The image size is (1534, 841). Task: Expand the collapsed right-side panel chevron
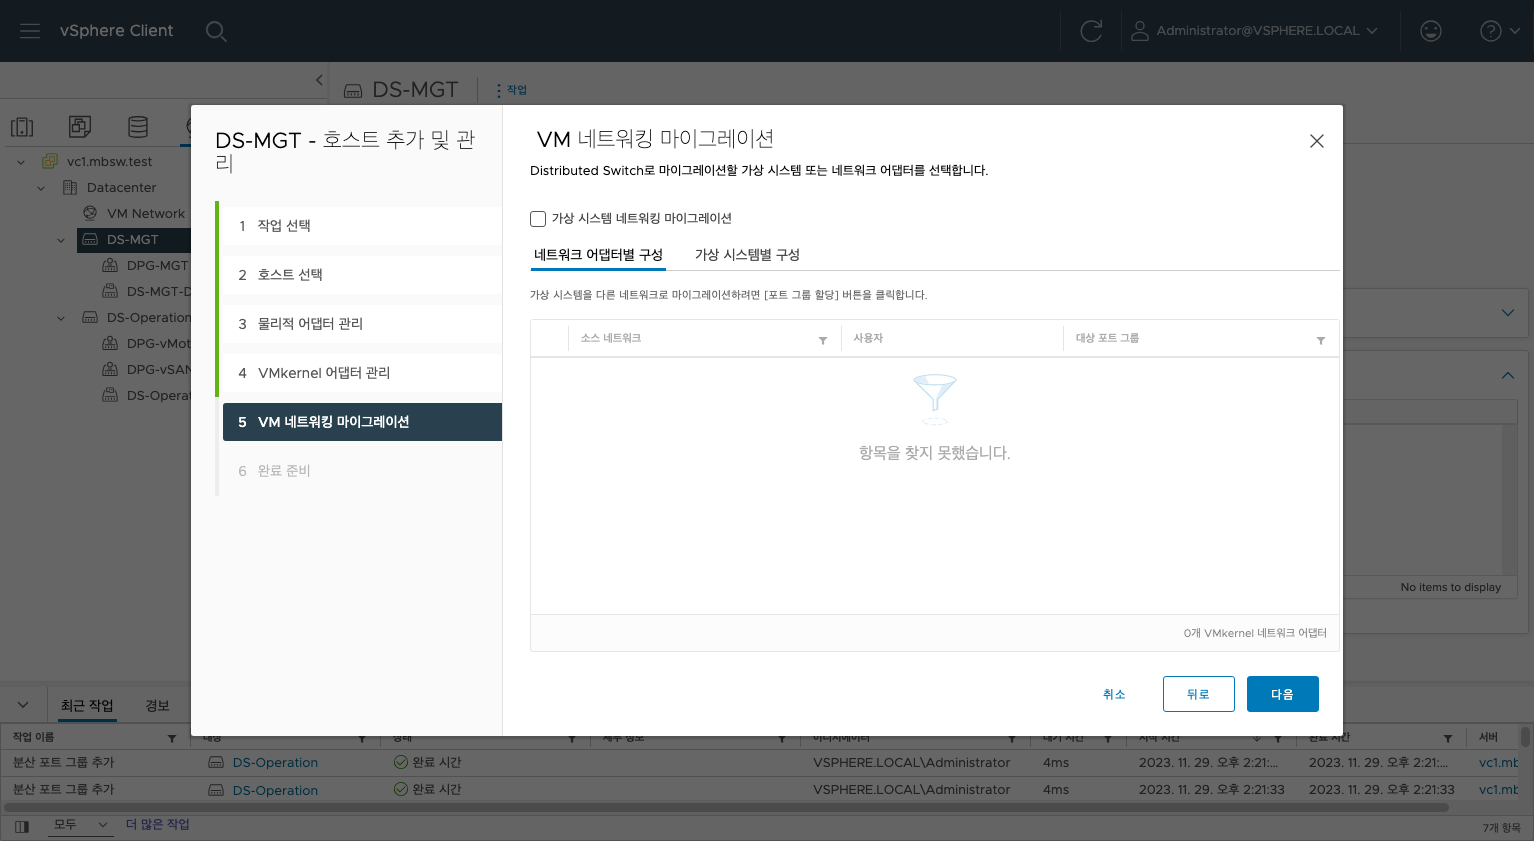click(x=1508, y=313)
